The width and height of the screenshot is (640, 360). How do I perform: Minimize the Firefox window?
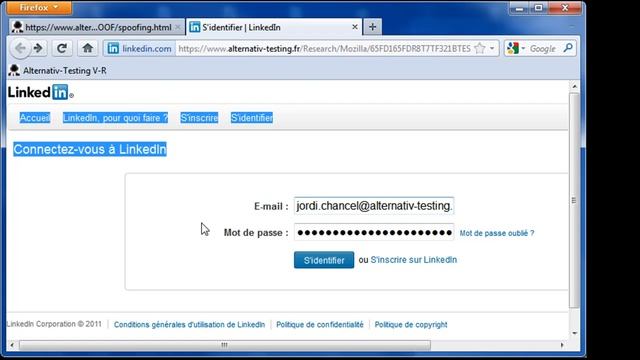pos(519,8)
